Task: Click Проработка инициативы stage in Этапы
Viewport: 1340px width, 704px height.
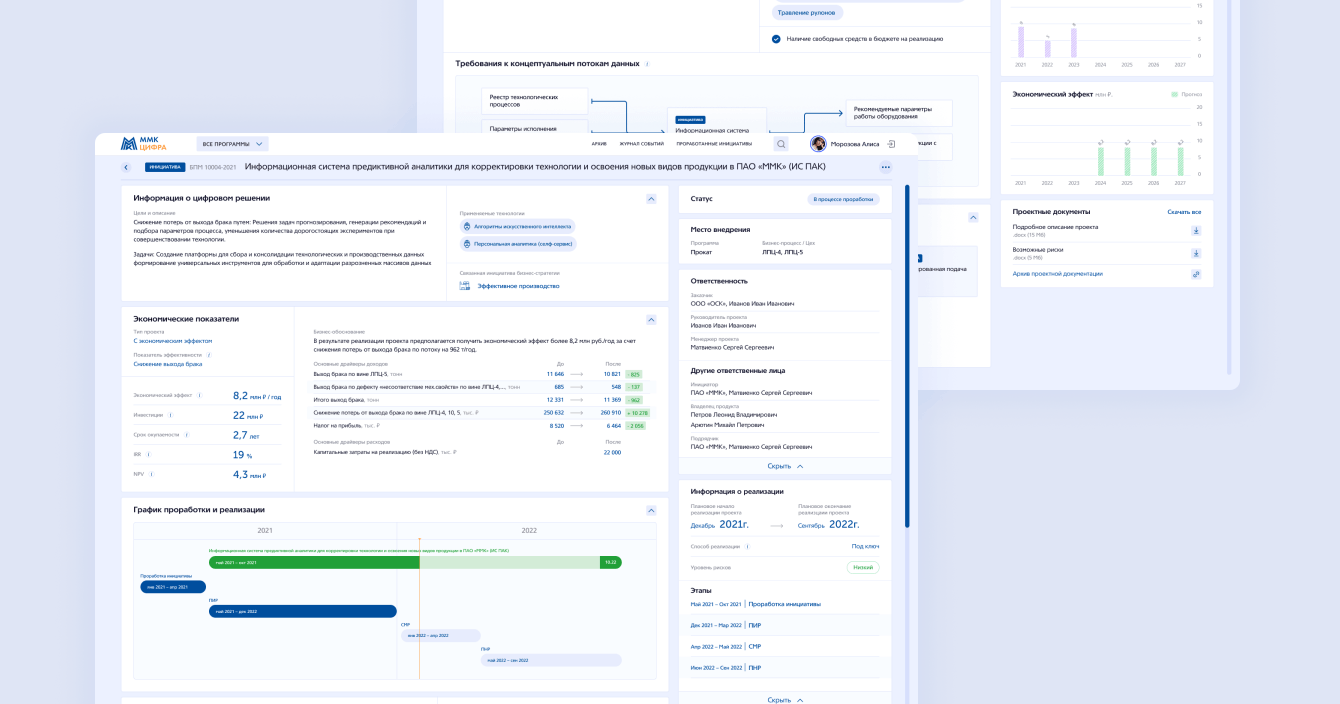Action: point(784,604)
